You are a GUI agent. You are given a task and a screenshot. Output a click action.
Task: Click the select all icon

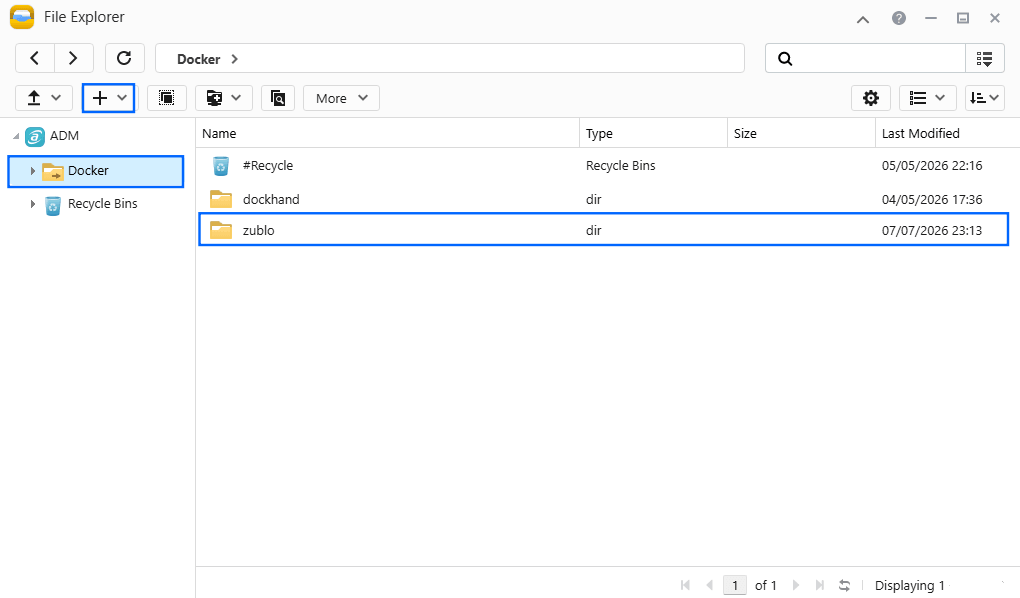pos(167,98)
